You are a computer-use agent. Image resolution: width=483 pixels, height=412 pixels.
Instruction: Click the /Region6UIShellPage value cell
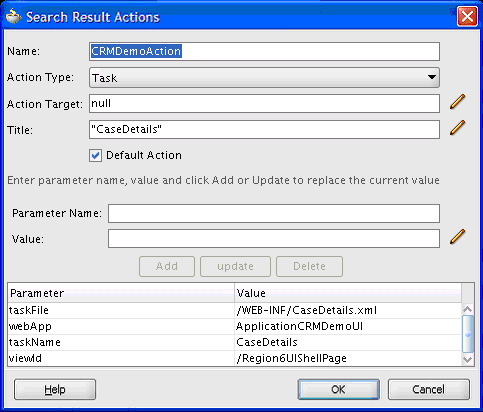point(348,358)
